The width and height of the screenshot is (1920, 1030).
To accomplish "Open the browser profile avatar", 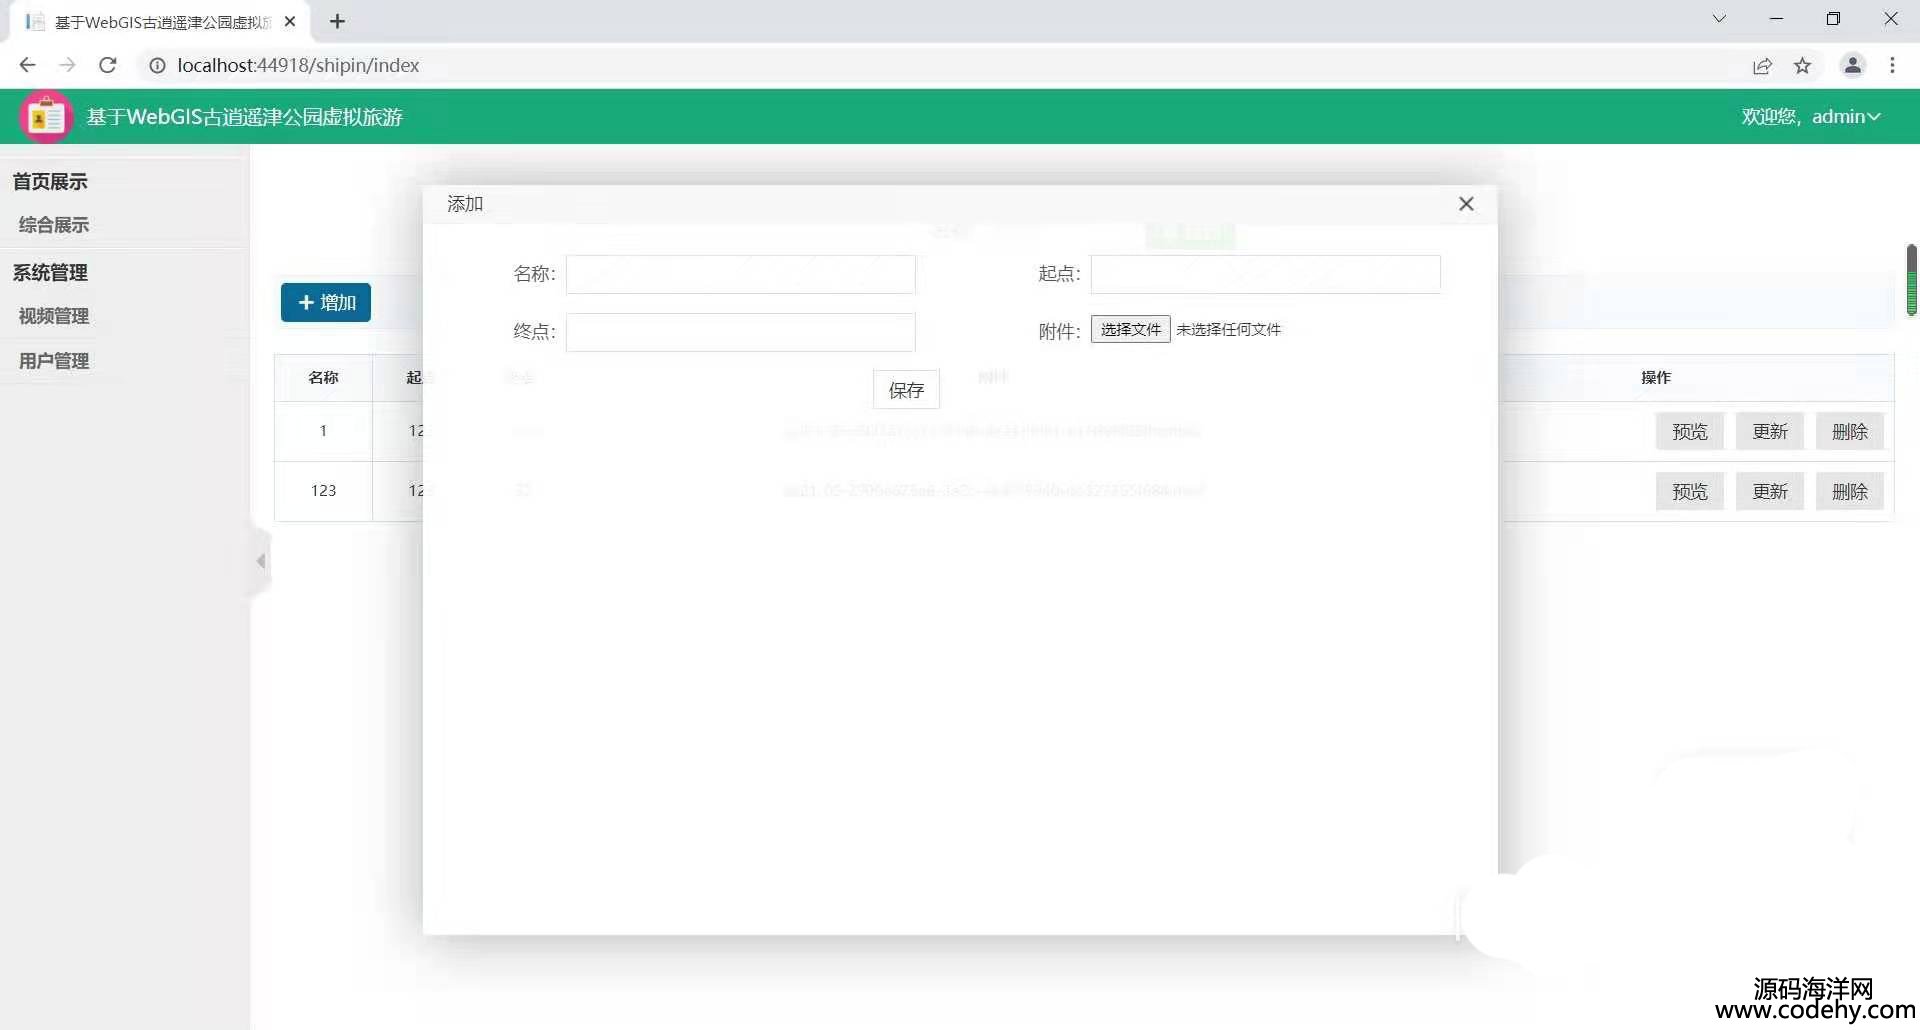I will click(x=1852, y=65).
